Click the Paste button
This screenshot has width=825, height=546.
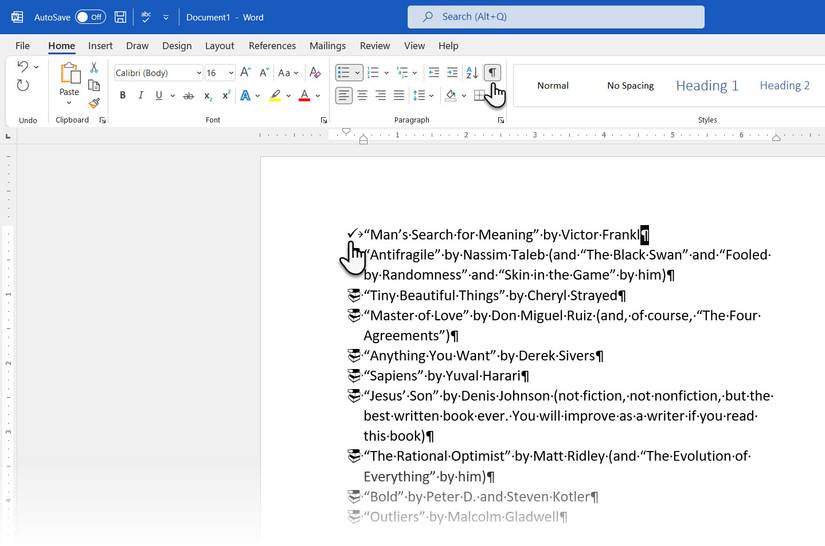pyautogui.click(x=69, y=80)
